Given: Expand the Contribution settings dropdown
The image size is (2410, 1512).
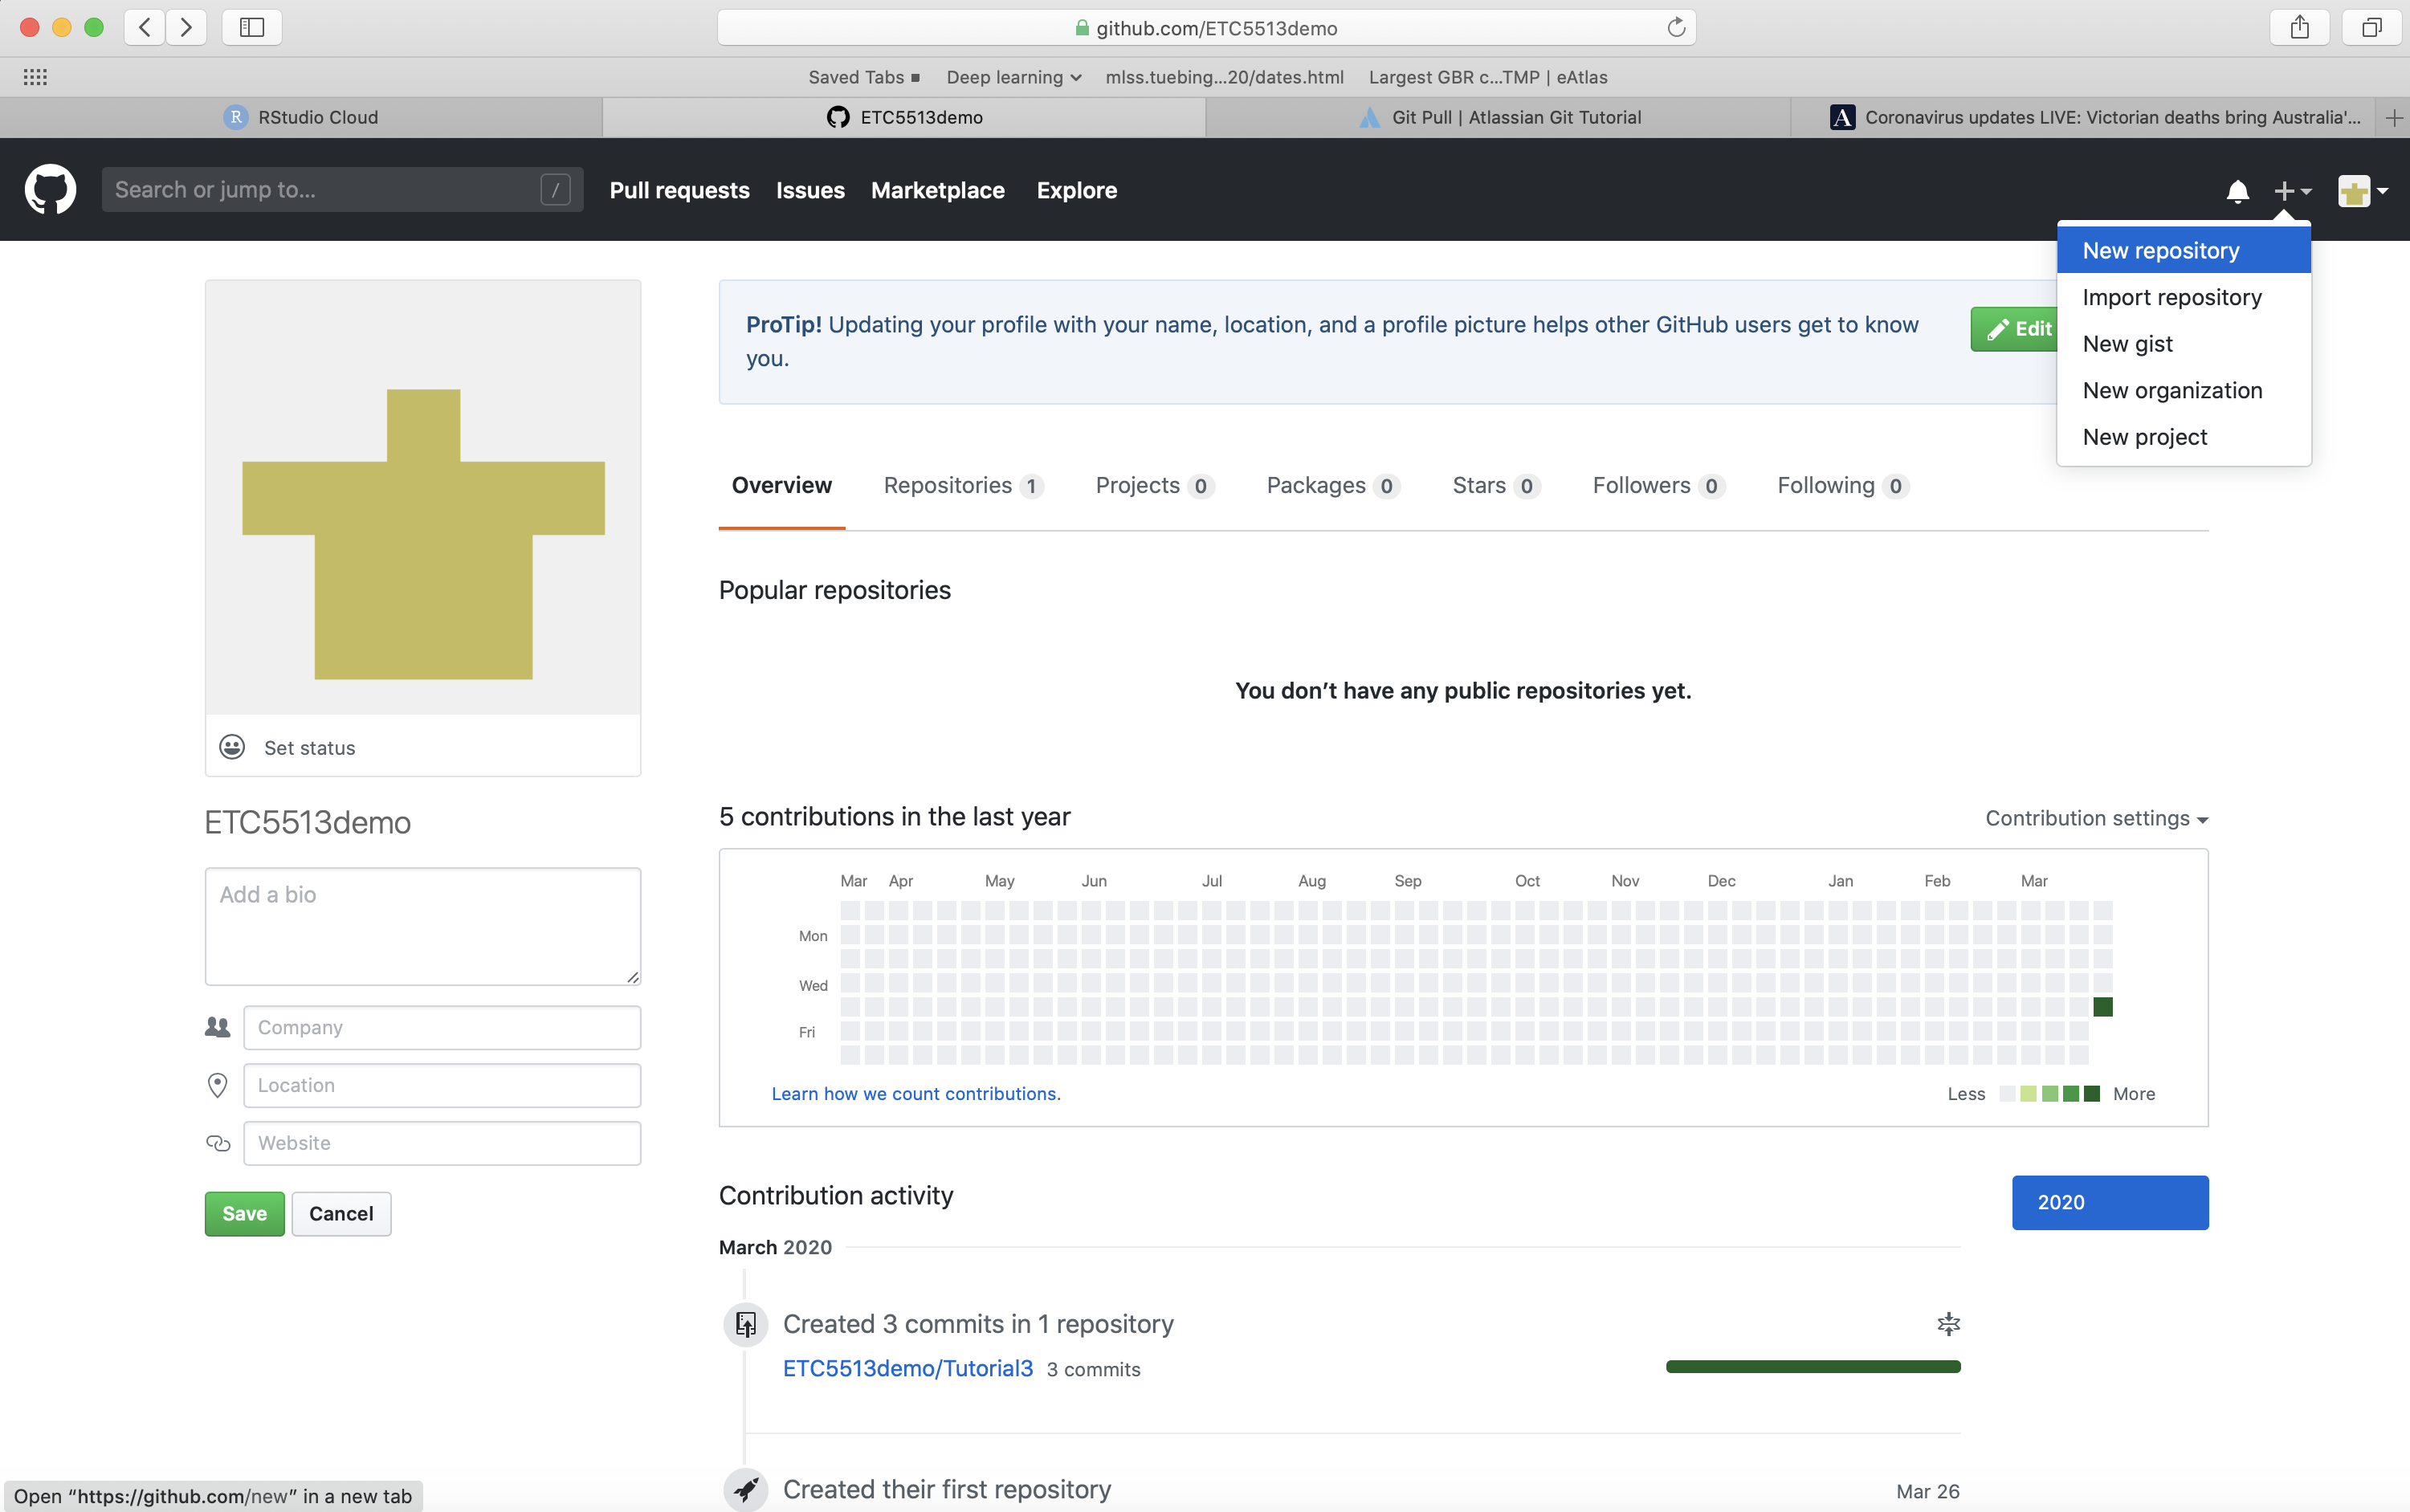Looking at the screenshot, I should click(2096, 818).
